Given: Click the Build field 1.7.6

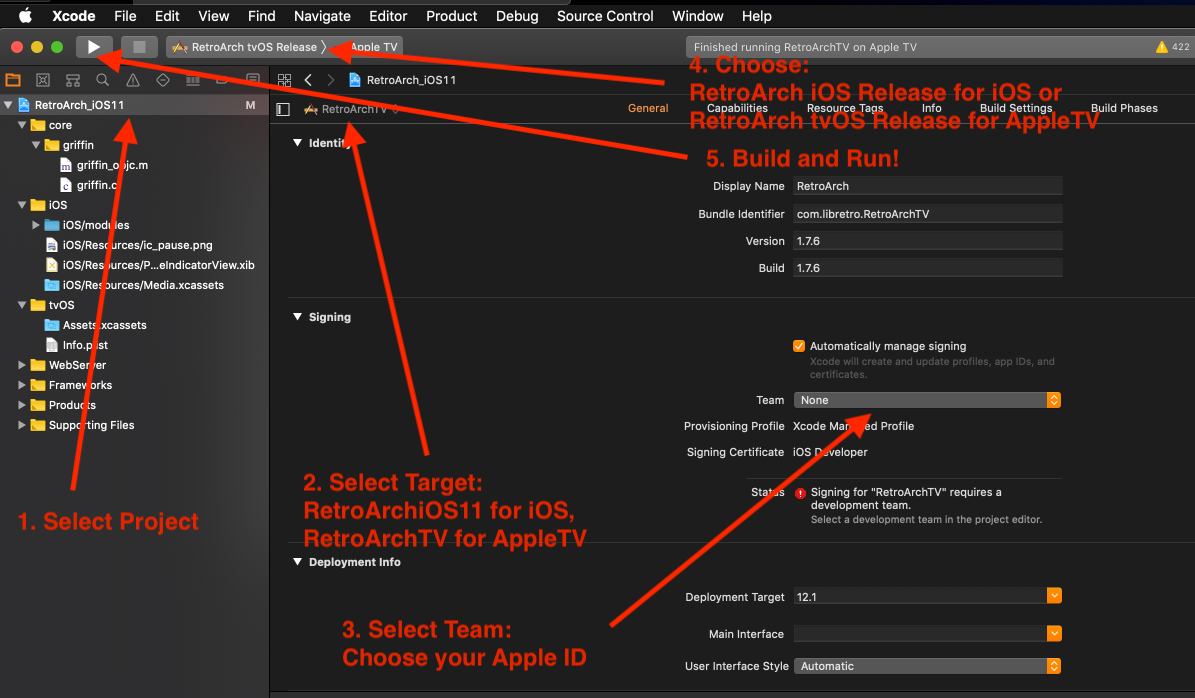Looking at the screenshot, I should [927, 268].
